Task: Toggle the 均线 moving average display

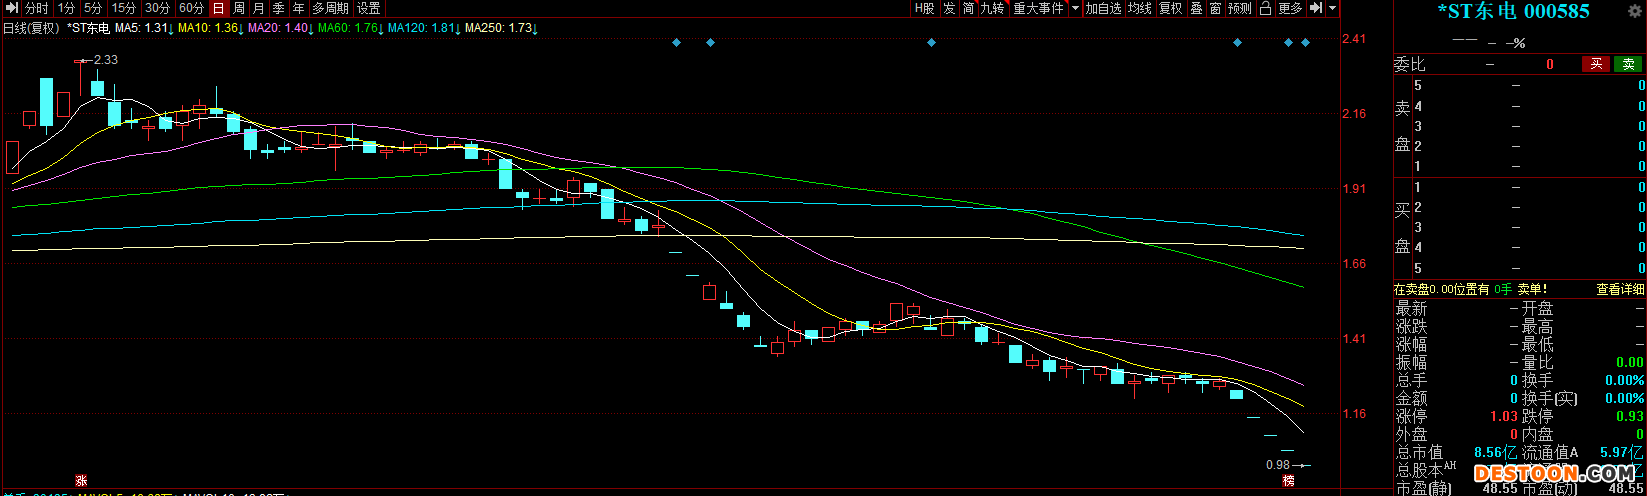Action: pos(1140,8)
